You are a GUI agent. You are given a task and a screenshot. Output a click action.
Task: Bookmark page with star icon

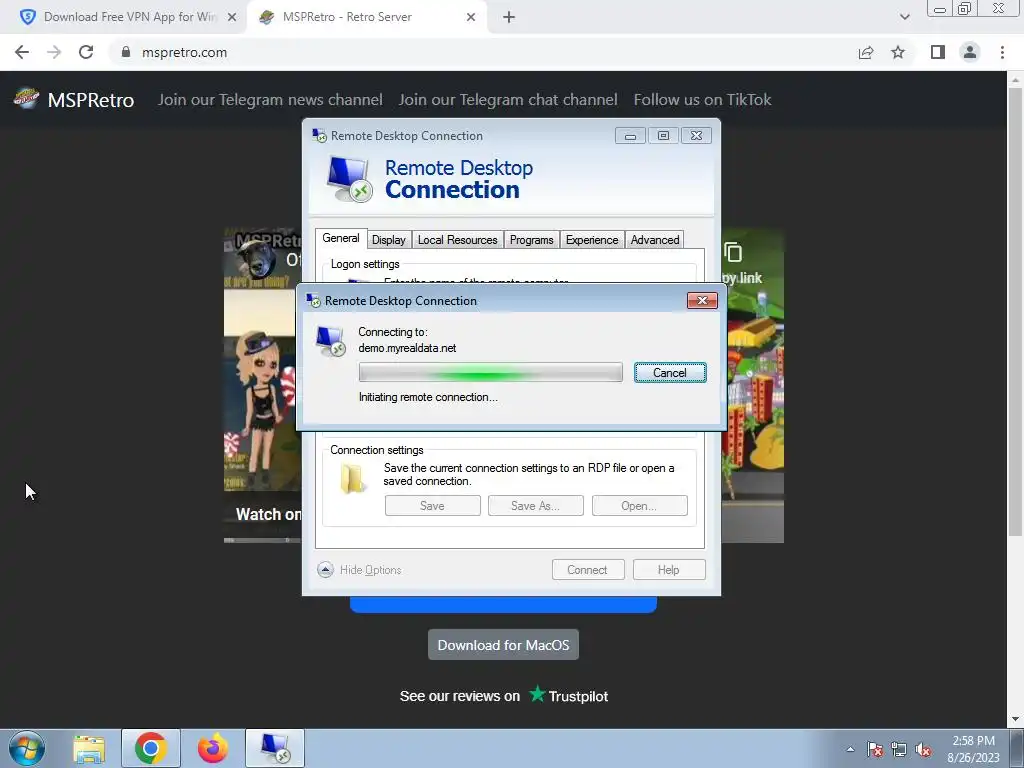(898, 52)
